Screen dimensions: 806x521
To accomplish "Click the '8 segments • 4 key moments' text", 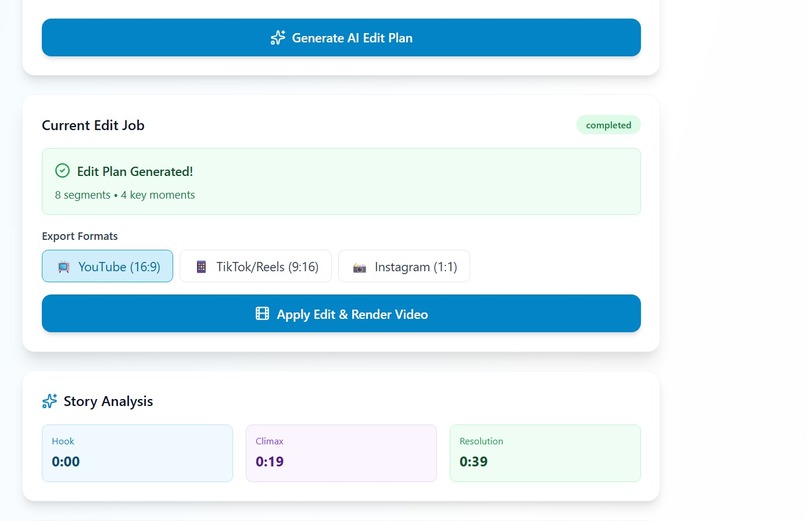I will pyautogui.click(x=125, y=195).
